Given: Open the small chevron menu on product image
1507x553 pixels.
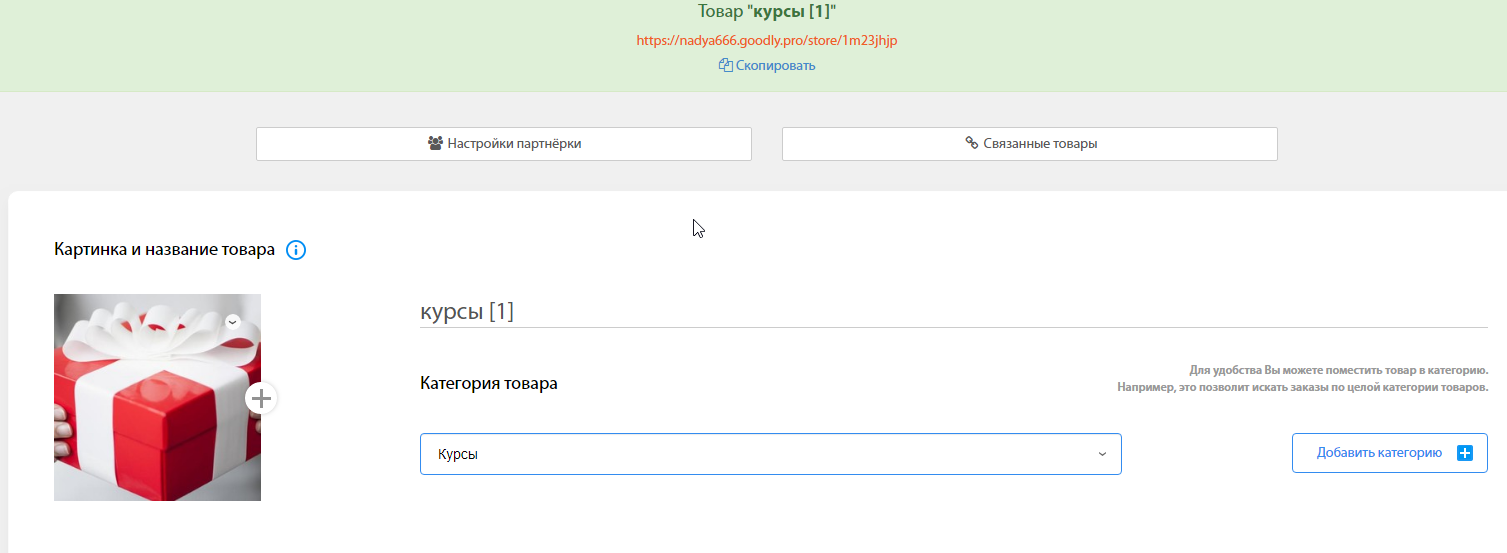Looking at the screenshot, I should click(232, 322).
